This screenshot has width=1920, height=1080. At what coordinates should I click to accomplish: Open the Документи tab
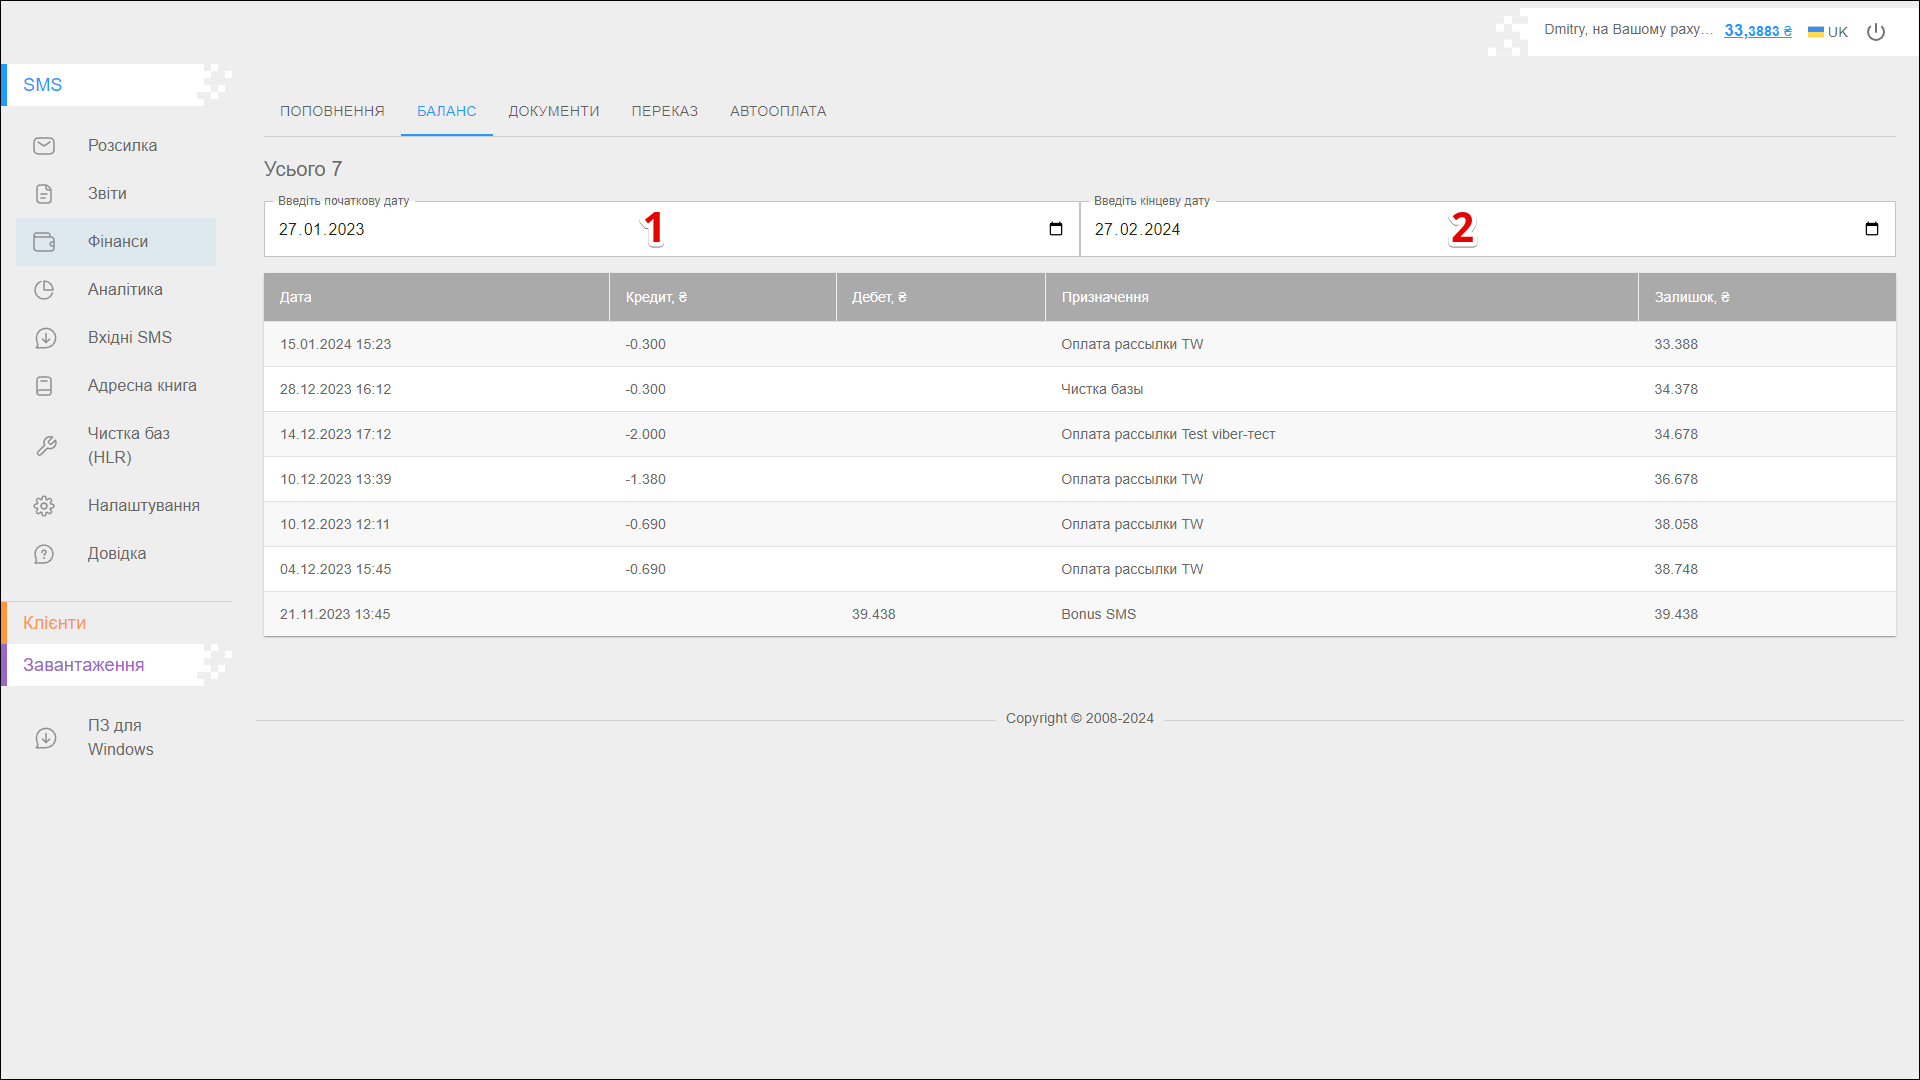(x=554, y=111)
